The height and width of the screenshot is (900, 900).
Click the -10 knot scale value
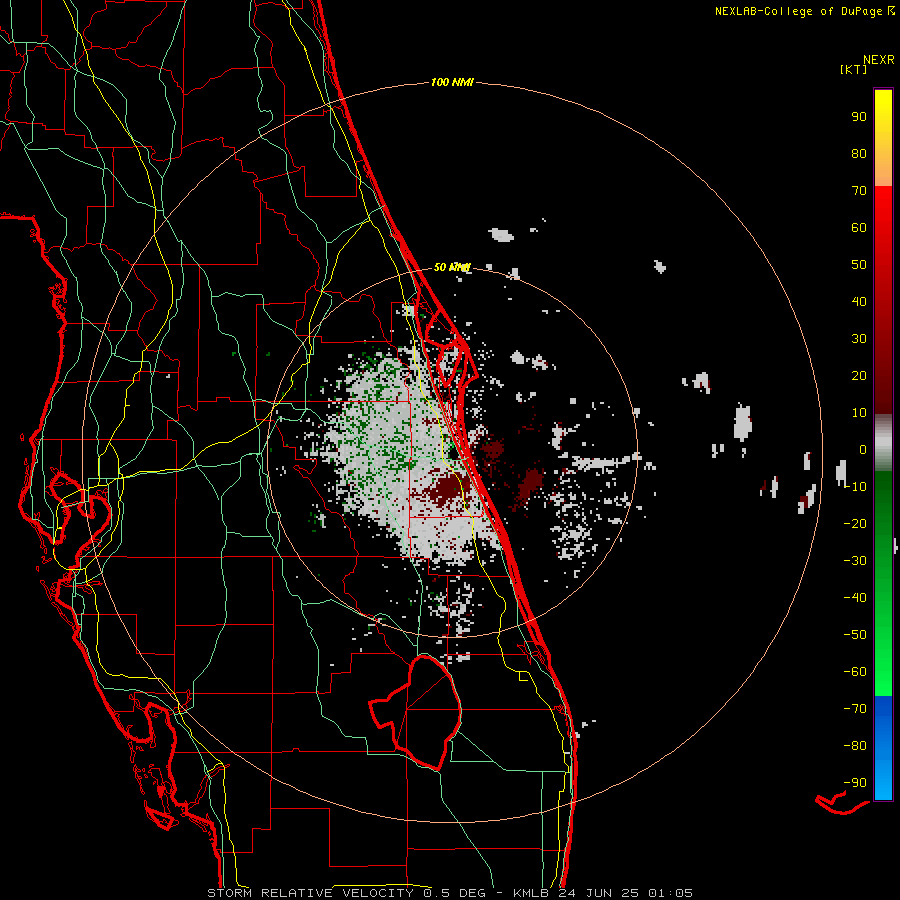855,487
